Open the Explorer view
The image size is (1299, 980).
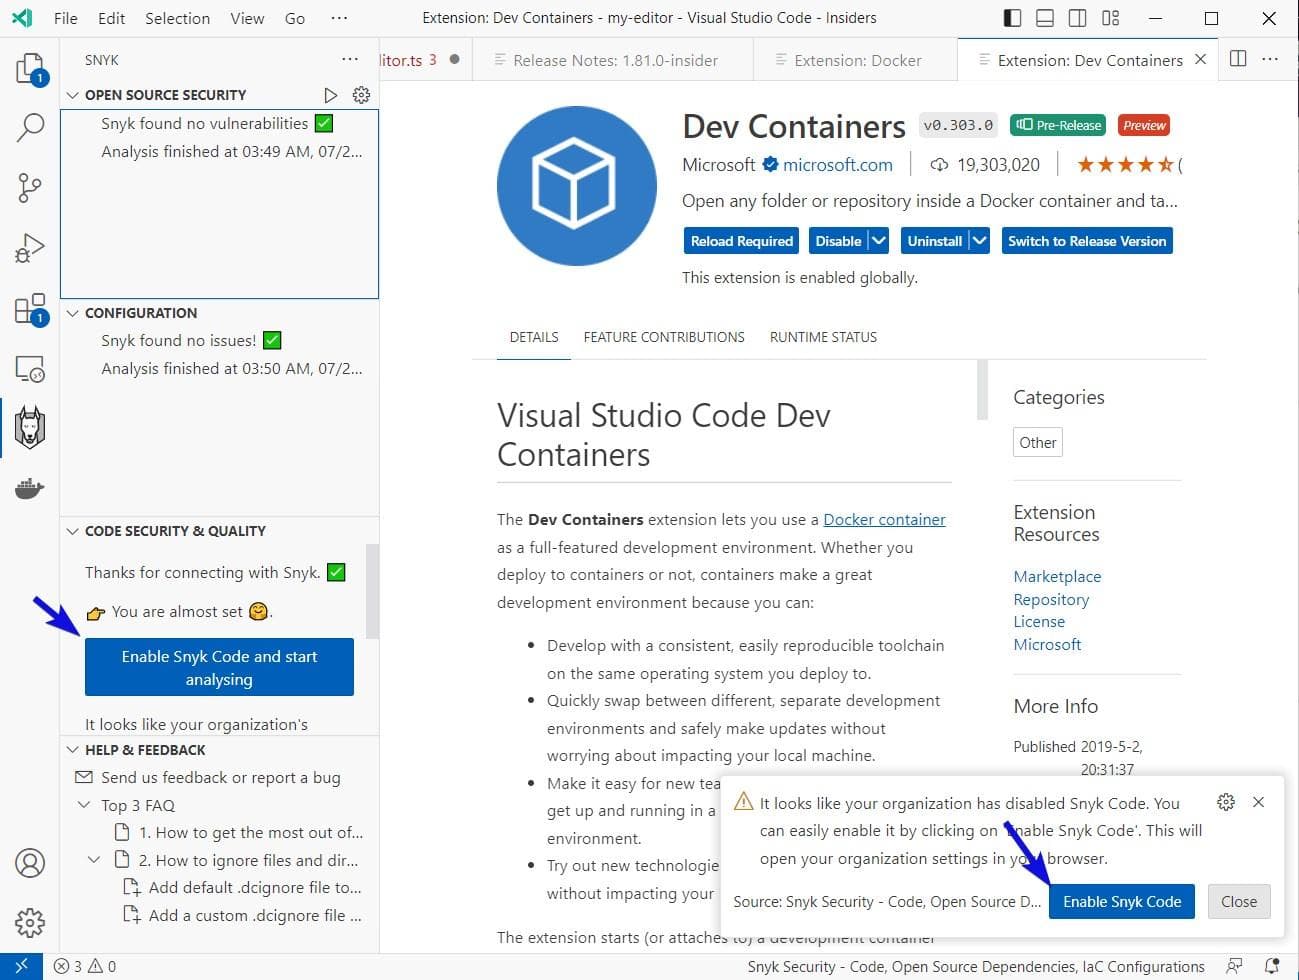[30, 67]
